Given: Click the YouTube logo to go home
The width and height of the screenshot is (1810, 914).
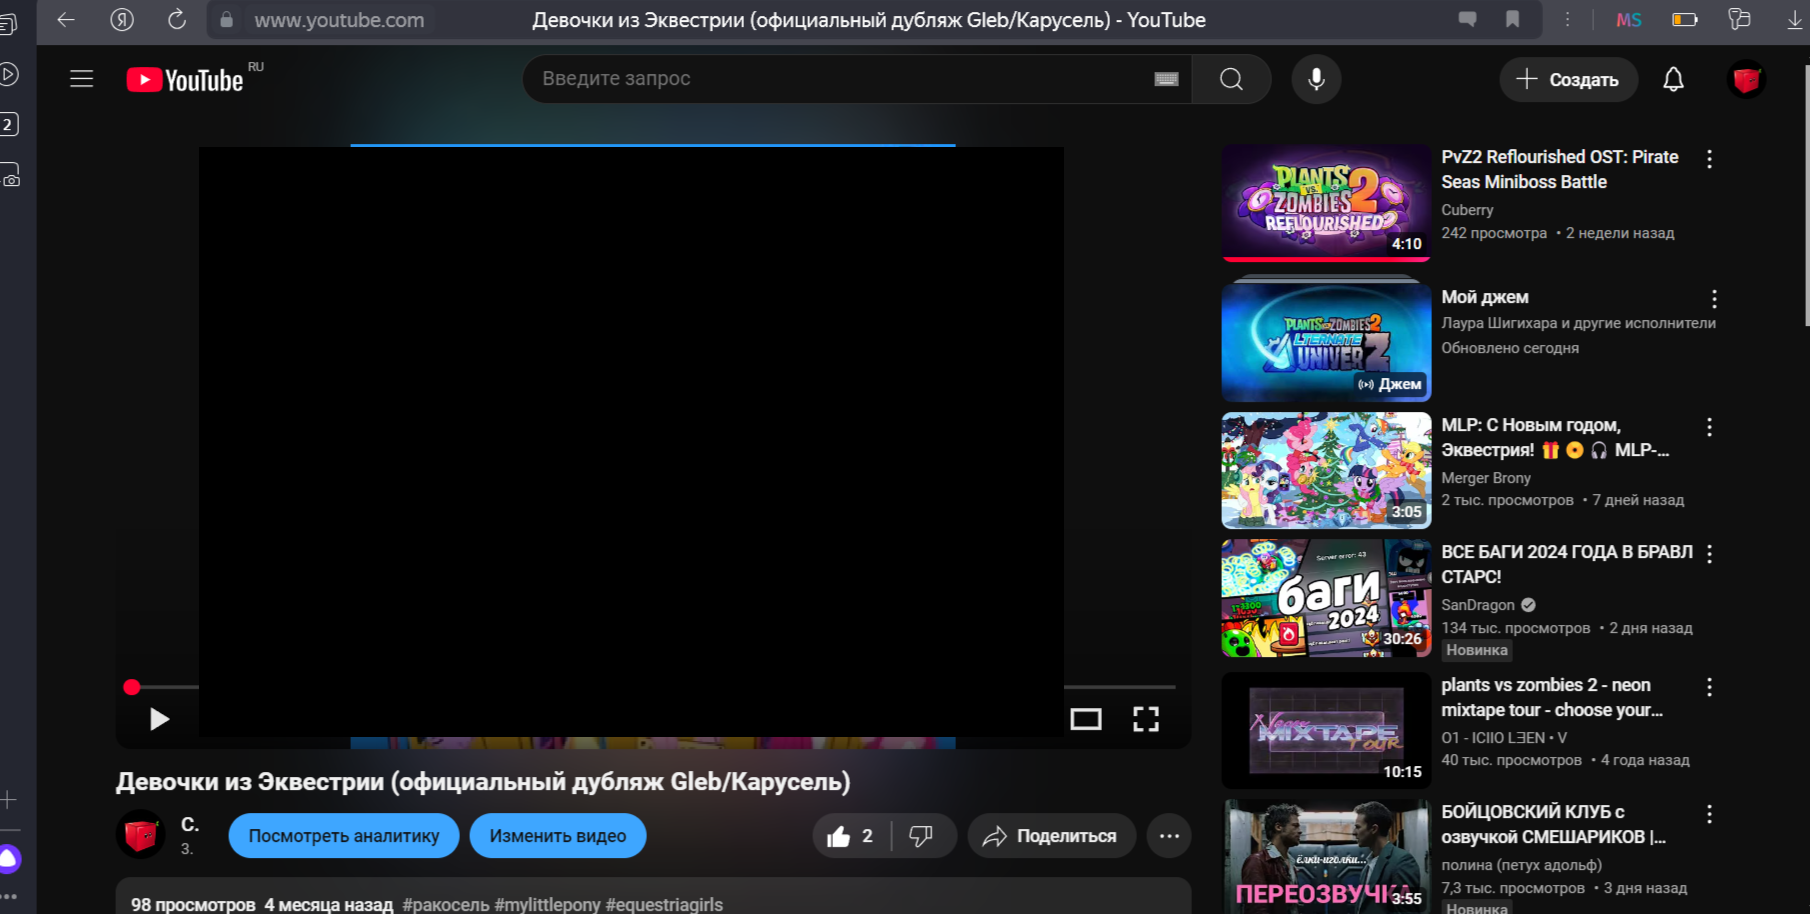Looking at the screenshot, I should tap(186, 80).
